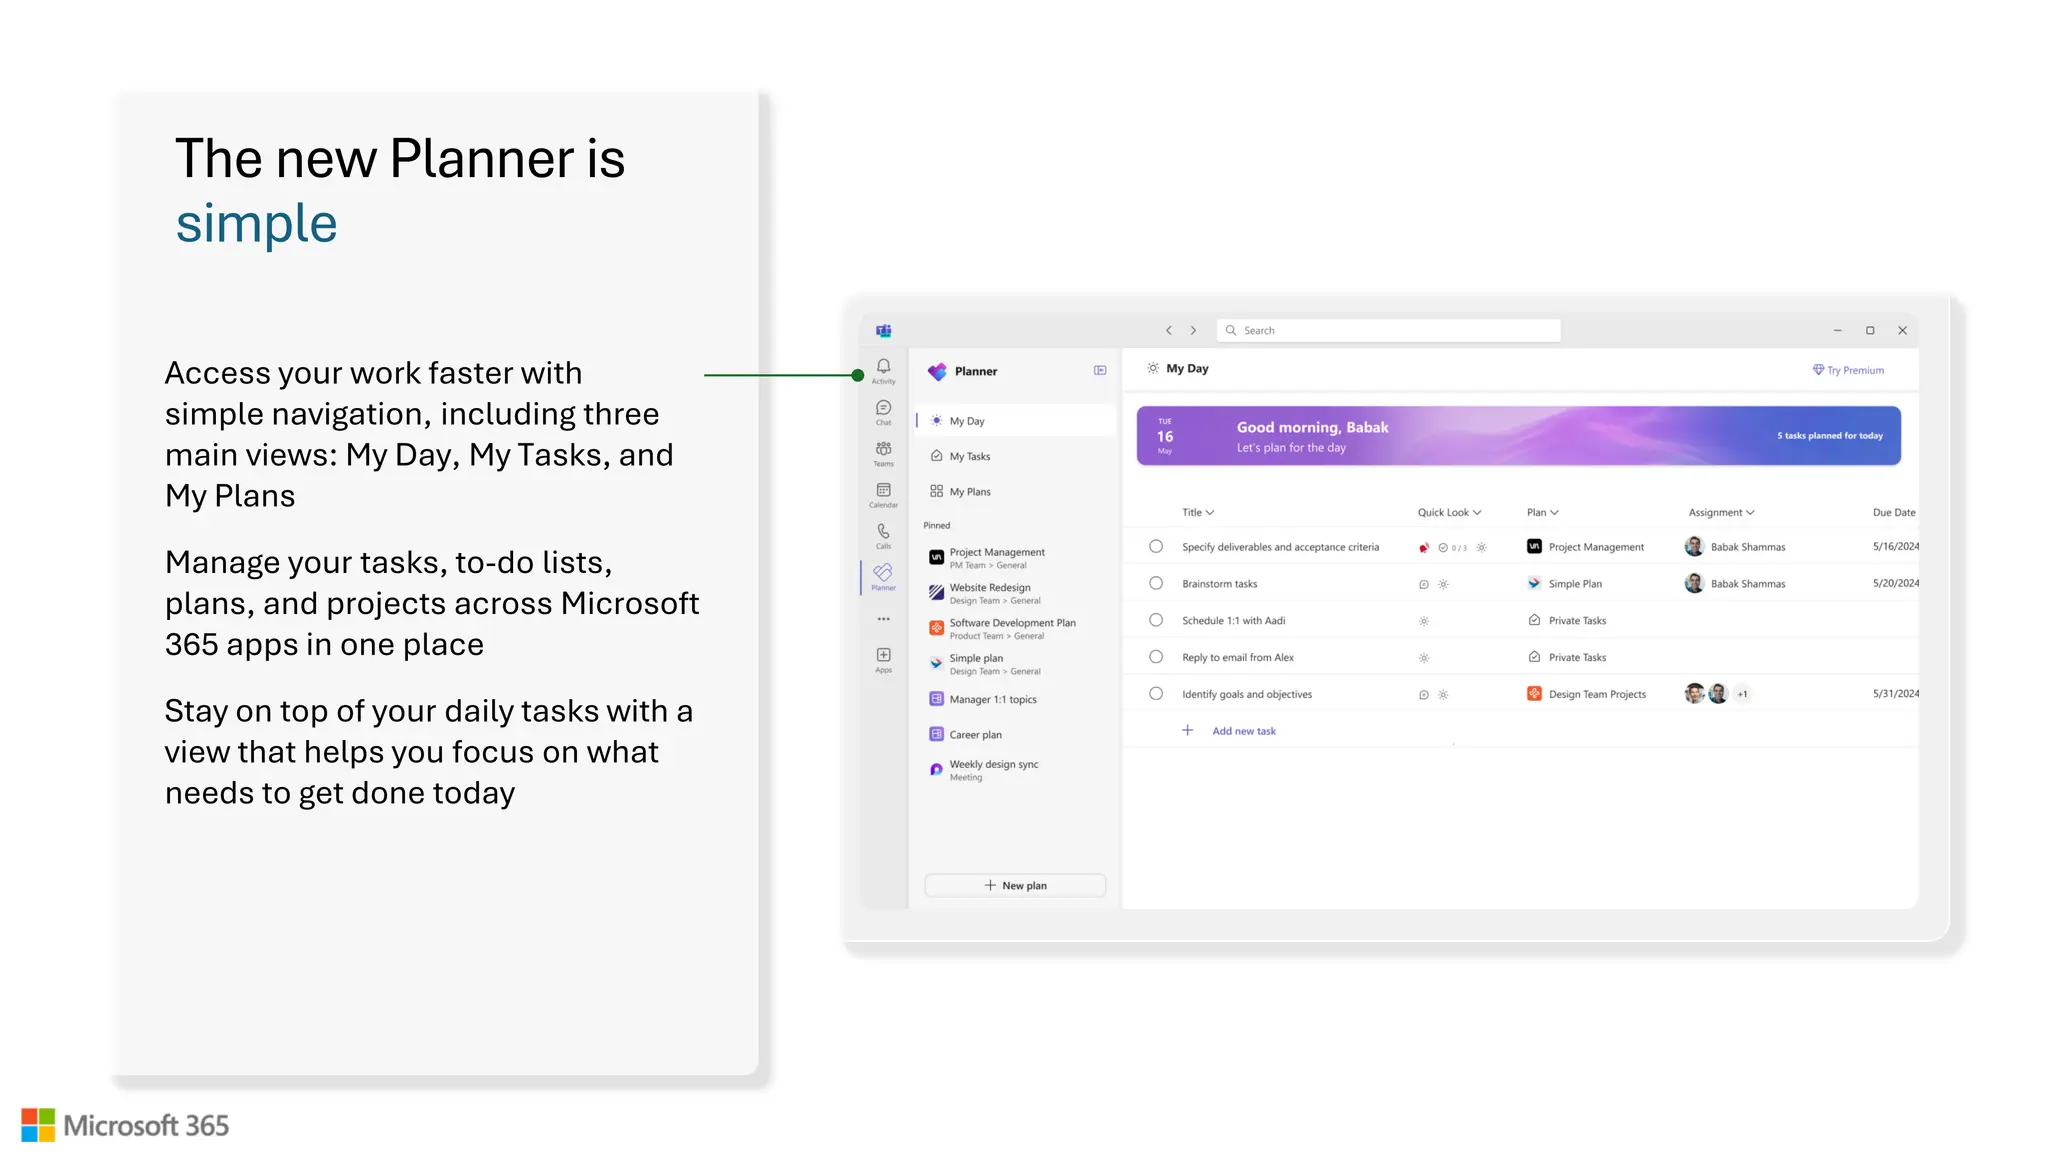Click the New plan button
The image size is (2048, 1152).
[x=1015, y=885]
